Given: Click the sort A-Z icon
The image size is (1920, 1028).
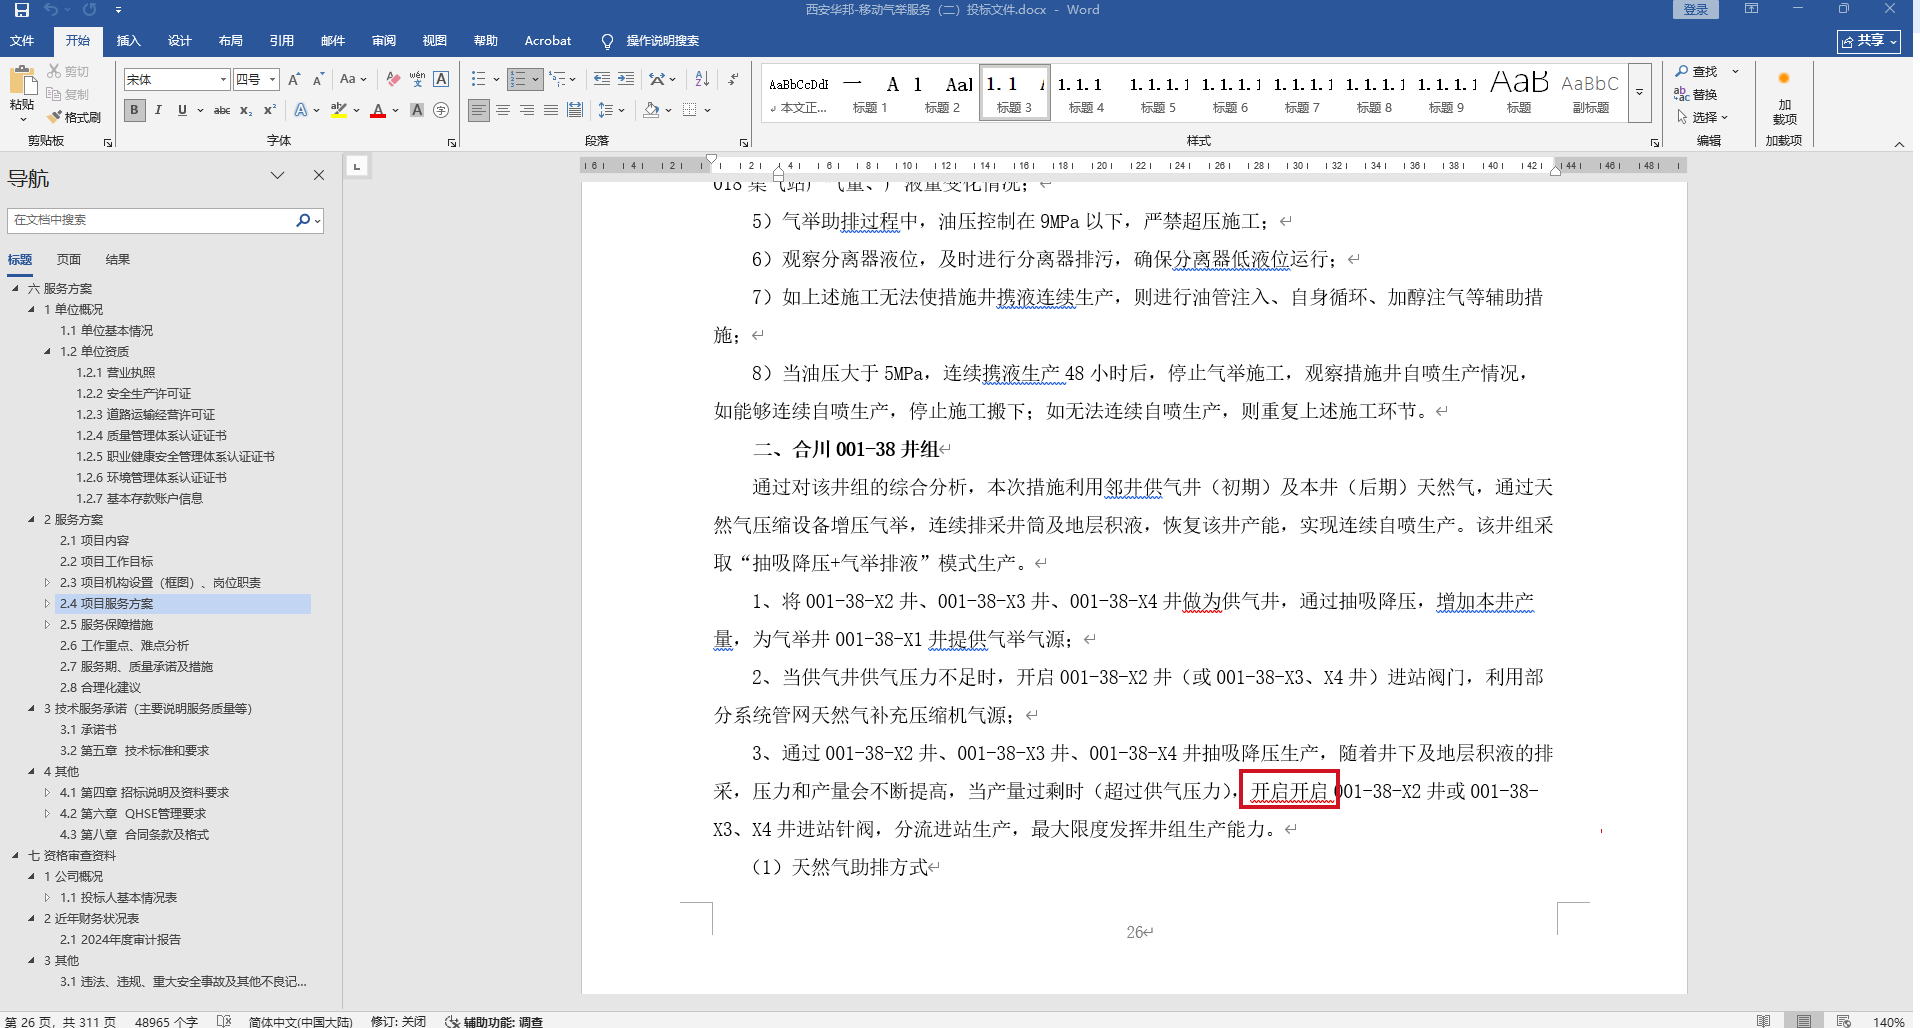Looking at the screenshot, I should 702,79.
